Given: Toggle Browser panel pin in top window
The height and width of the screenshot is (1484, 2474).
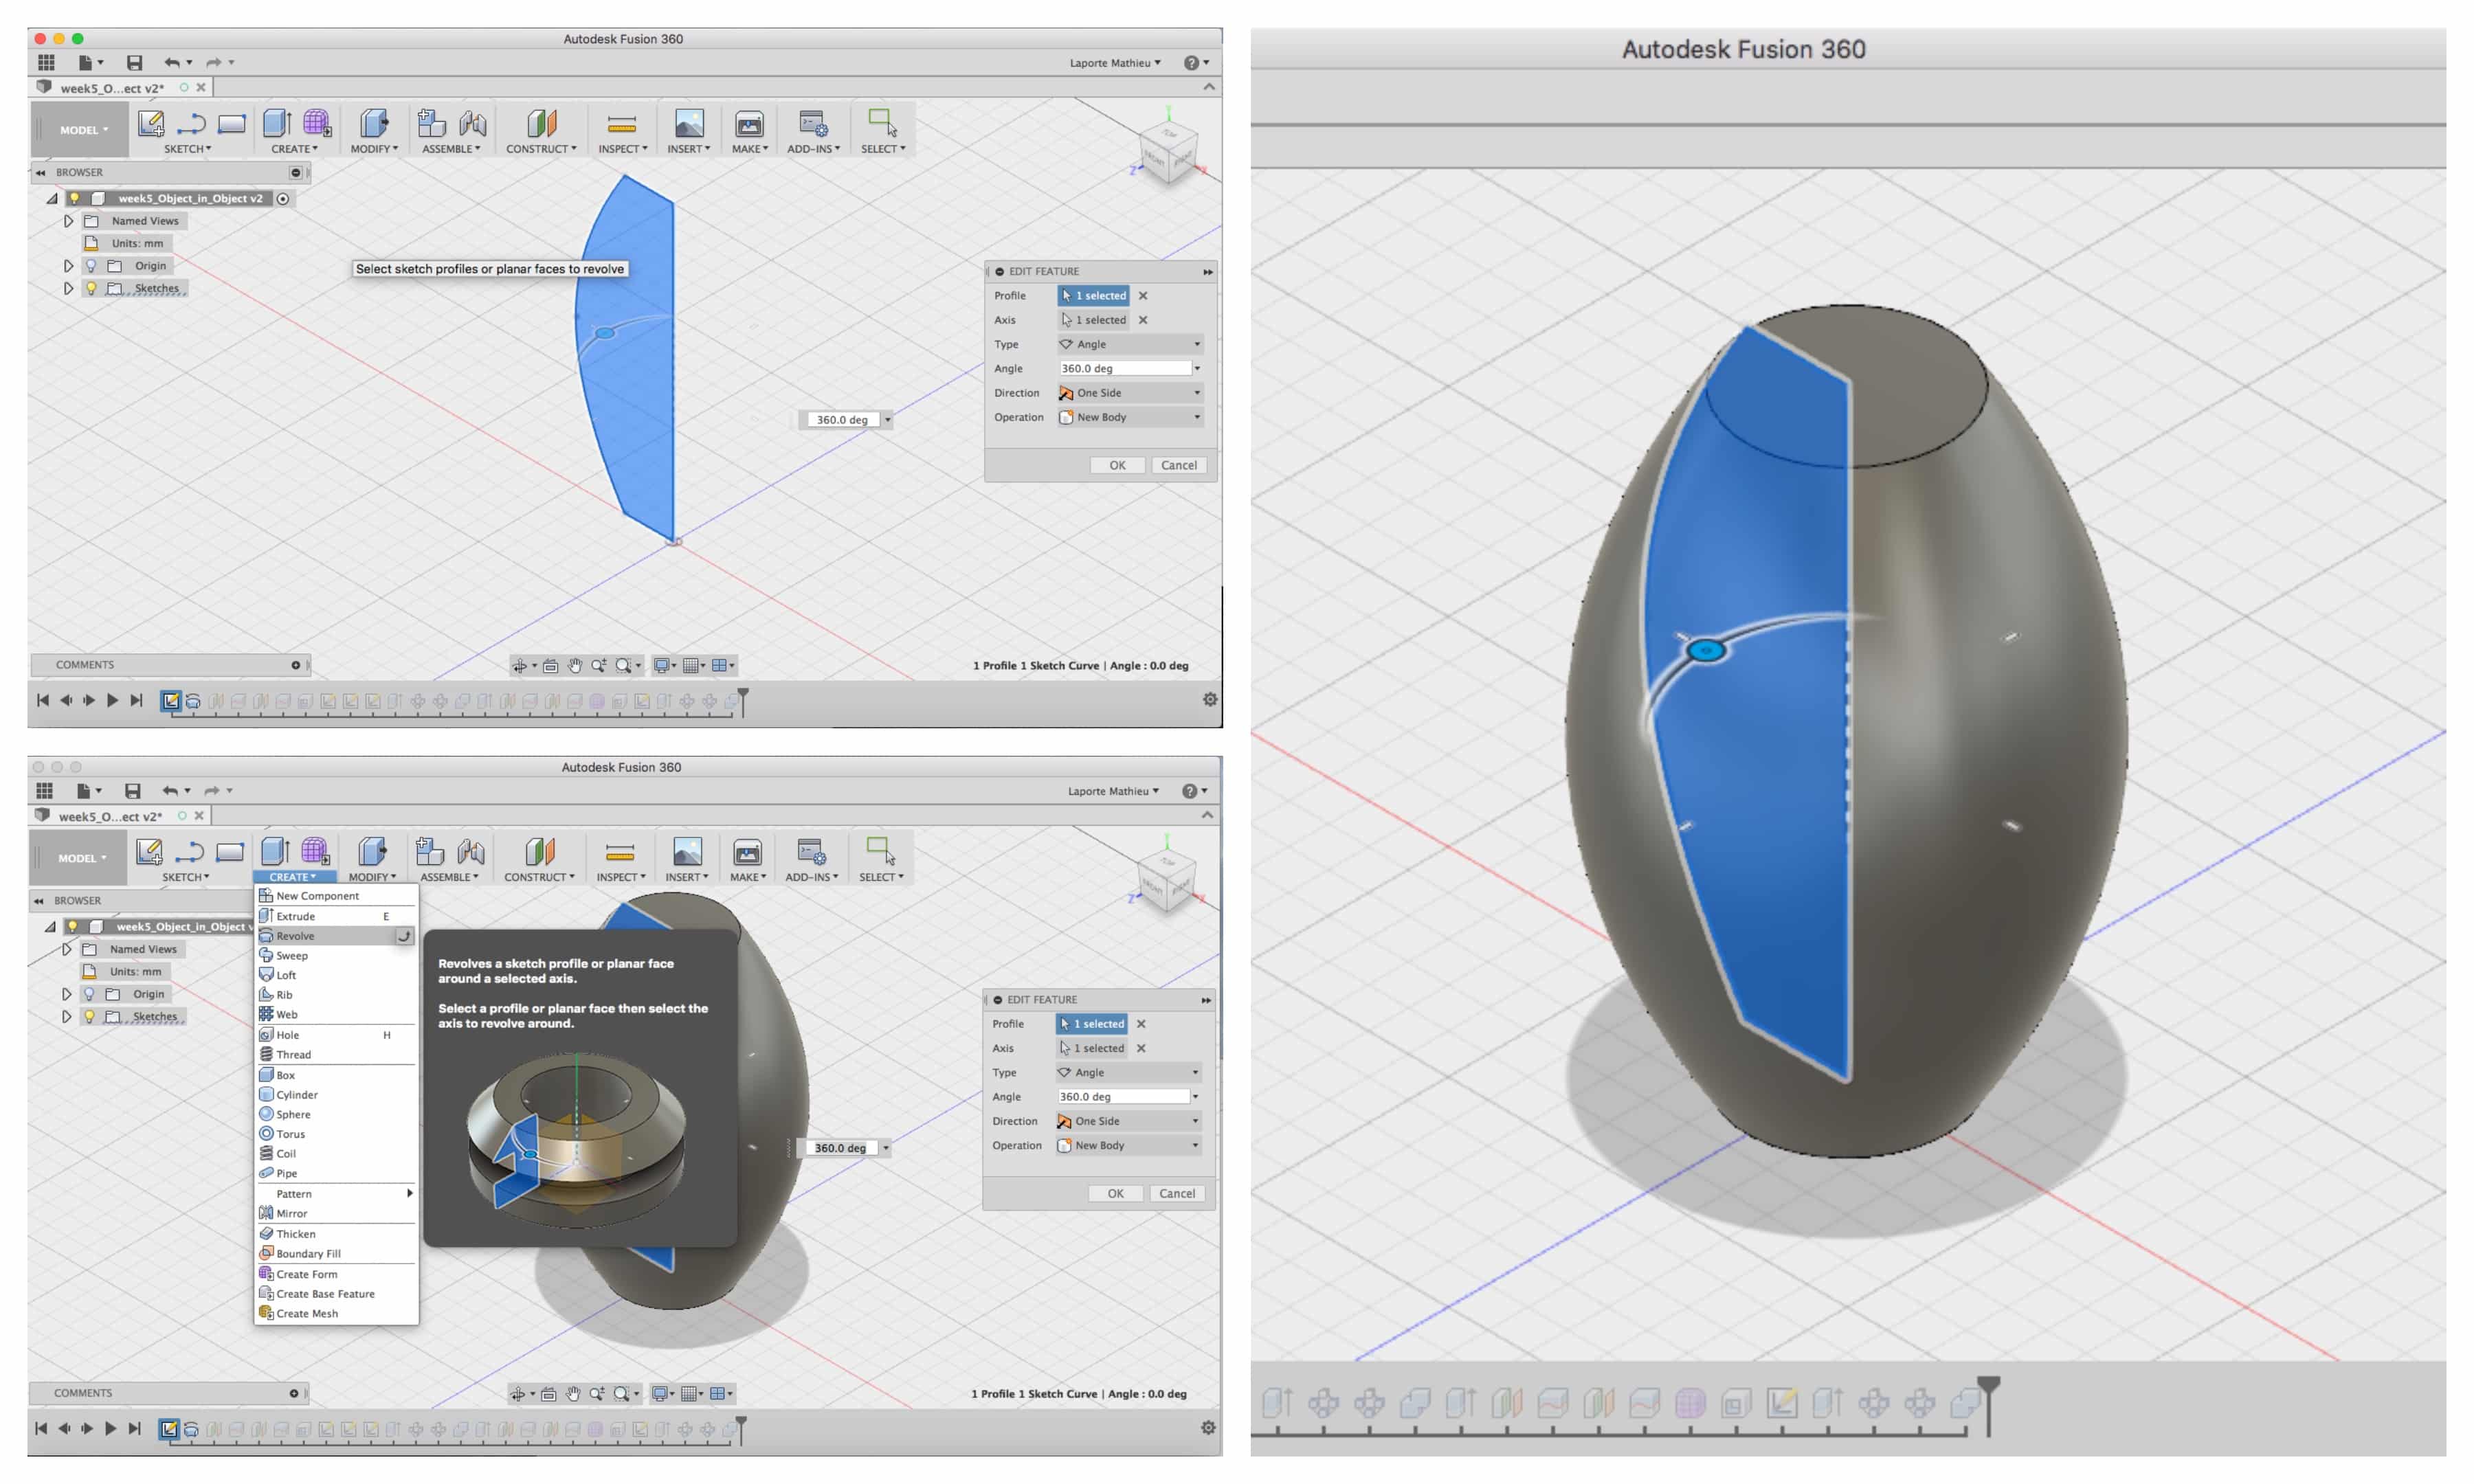Looking at the screenshot, I should pyautogui.click(x=295, y=172).
